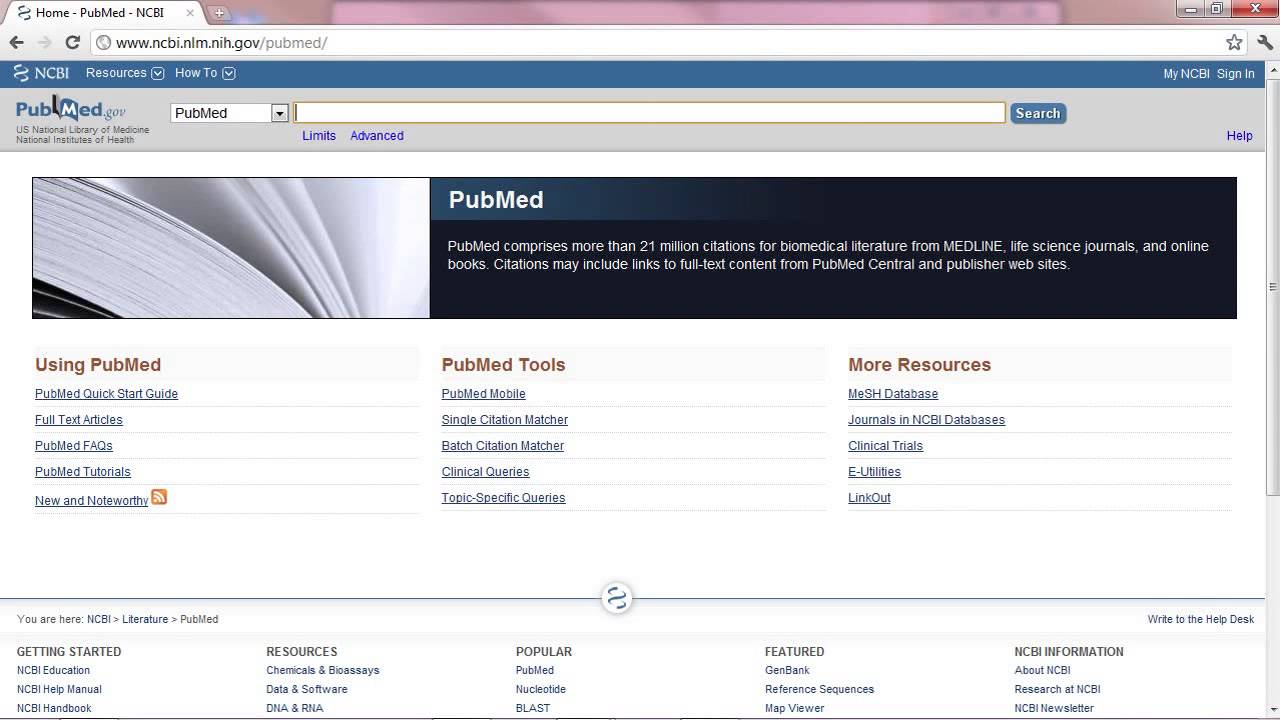The height and width of the screenshot is (720, 1280).
Task: Click the Search button
Action: (x=1038, y=113)
